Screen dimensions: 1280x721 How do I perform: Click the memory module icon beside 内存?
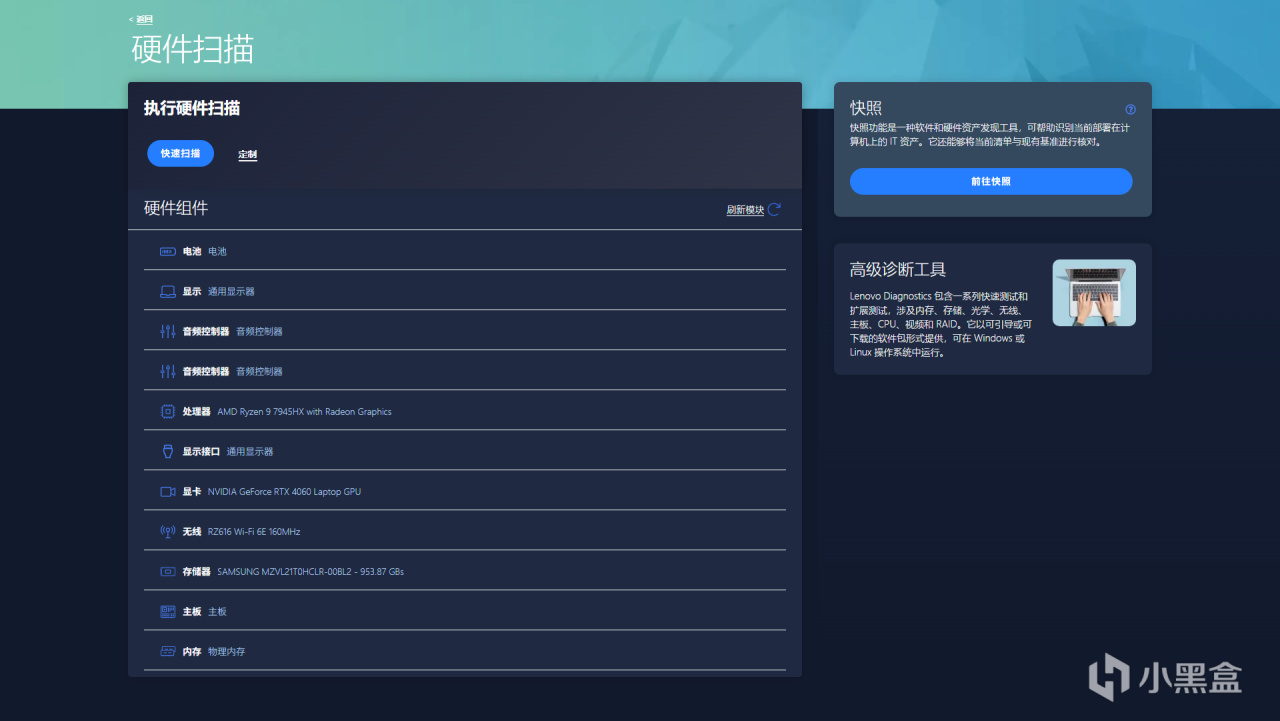coord(168,651)
